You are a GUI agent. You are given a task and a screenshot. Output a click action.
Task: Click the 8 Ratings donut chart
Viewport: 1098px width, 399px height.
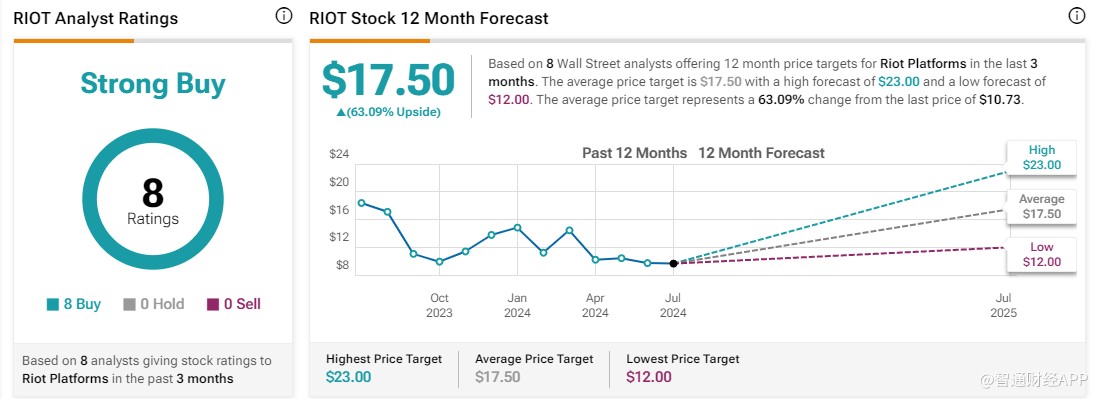[153, 198]
